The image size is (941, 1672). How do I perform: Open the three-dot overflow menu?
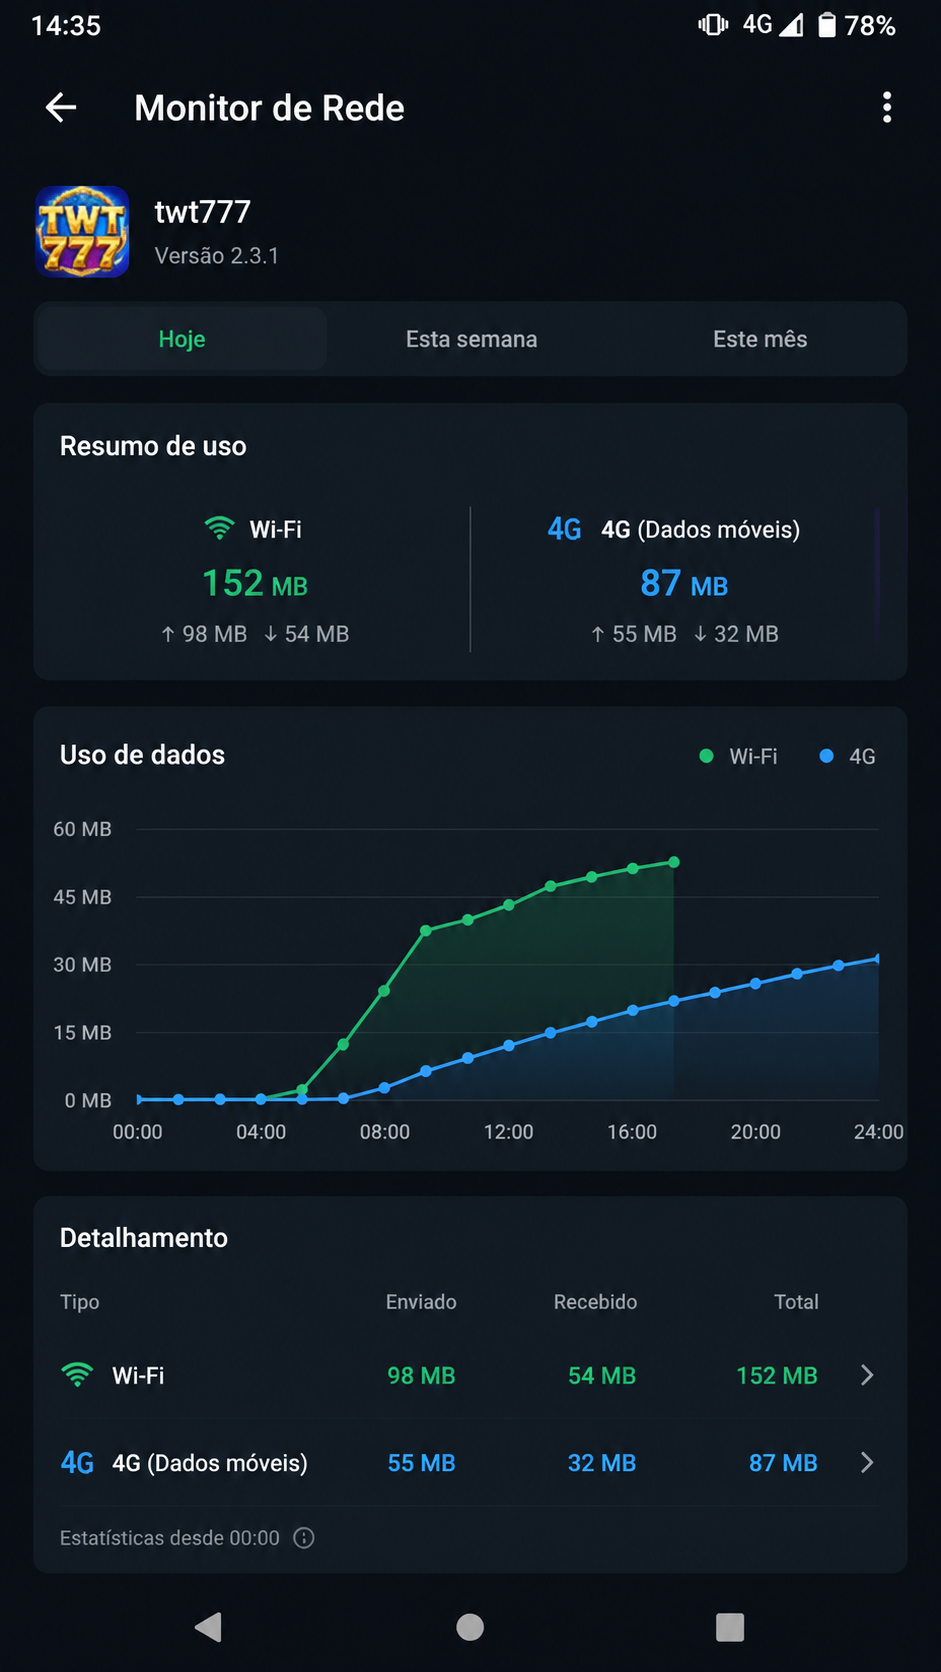click(887, 107)
